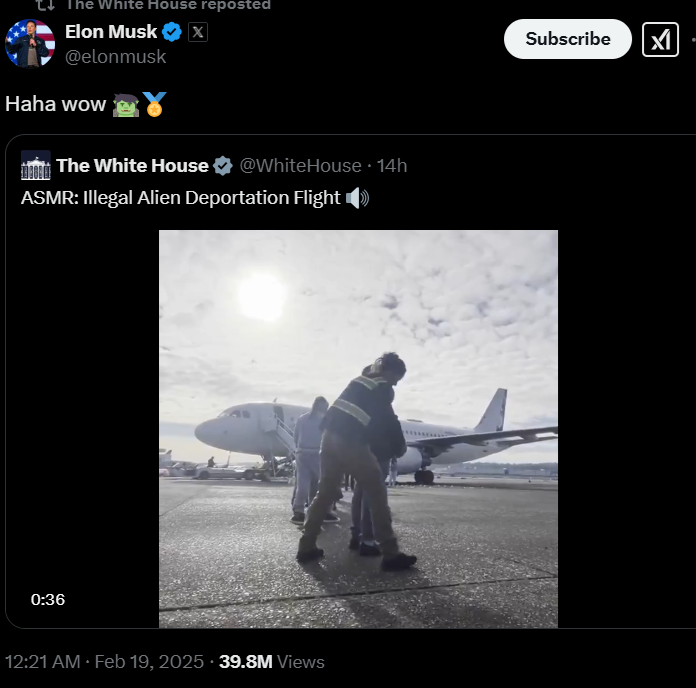Open the @elonmusk handle link
The width and height of the screenshot is (696, 688).
tap(115, 57)
